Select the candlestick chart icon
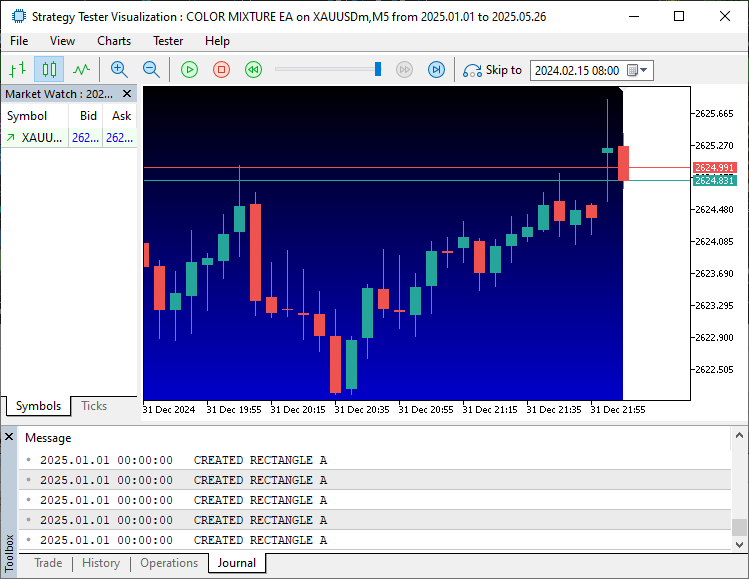The height and width of the screenshot is (579, 749). tap(49, 70)
